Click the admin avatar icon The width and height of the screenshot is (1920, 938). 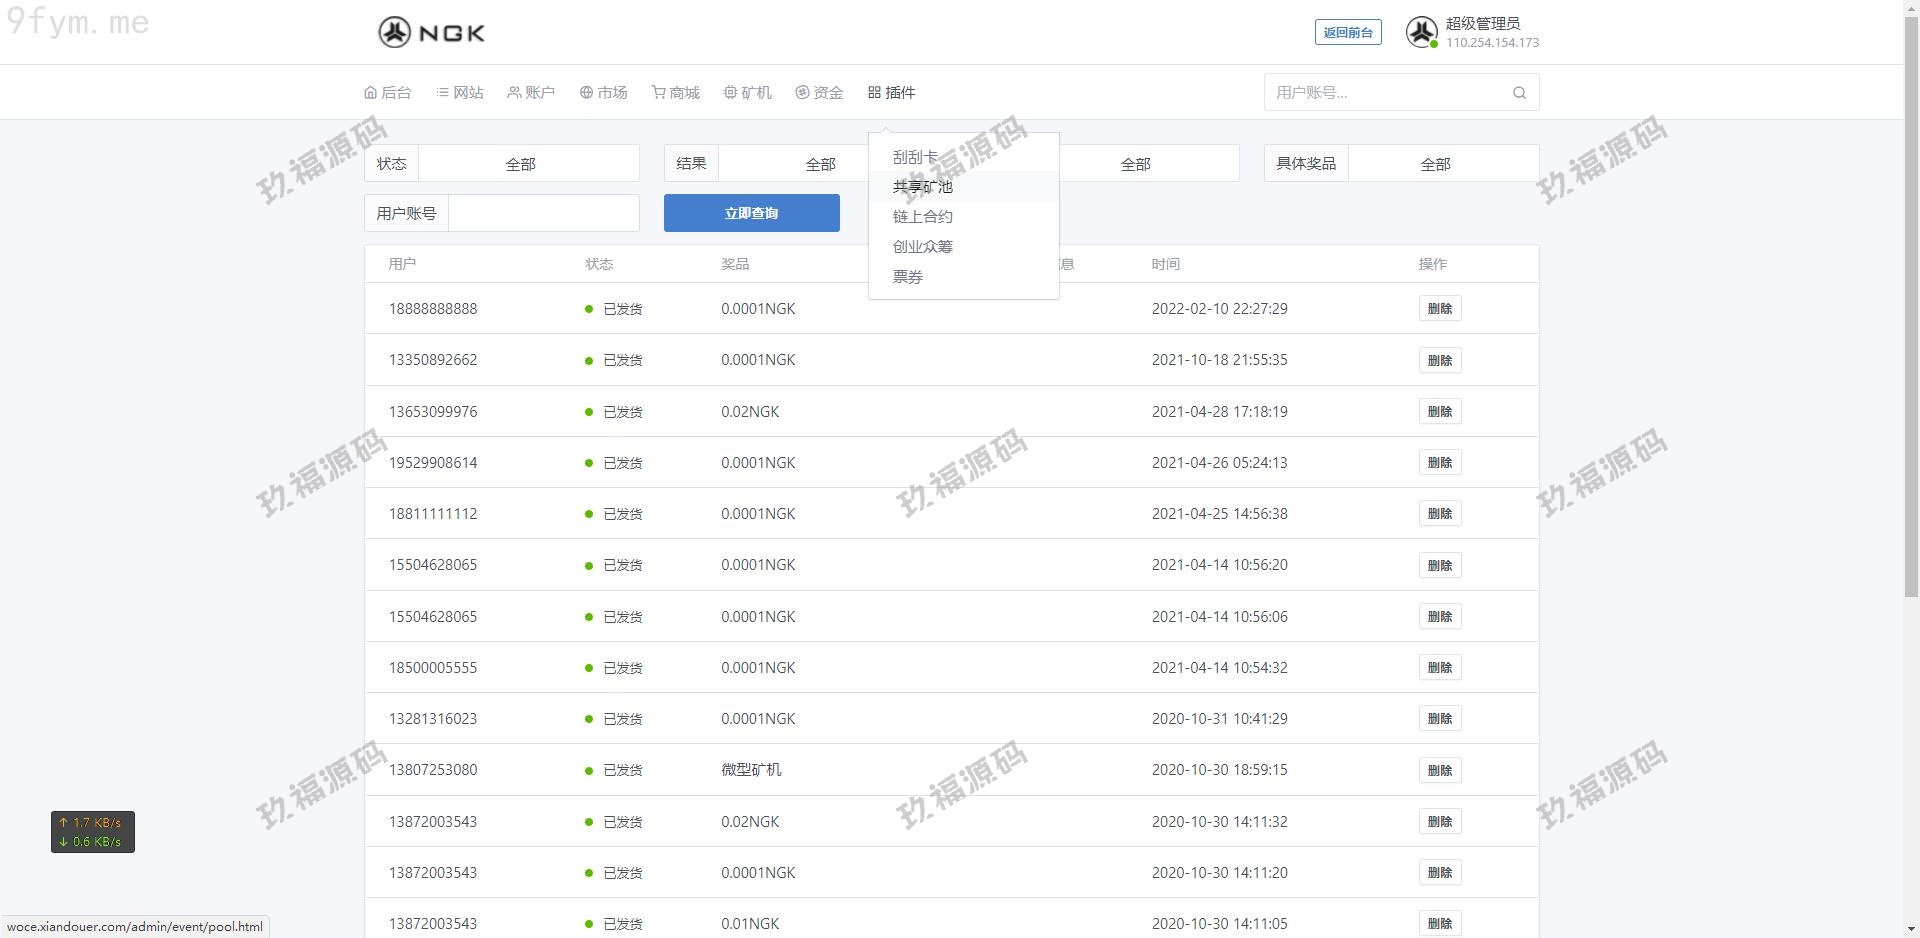pos(1421,33)
